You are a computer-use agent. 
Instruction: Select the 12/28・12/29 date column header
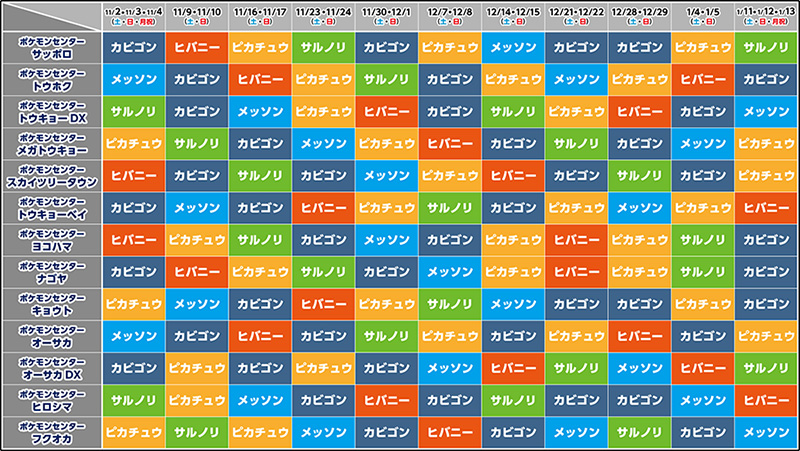640,16
